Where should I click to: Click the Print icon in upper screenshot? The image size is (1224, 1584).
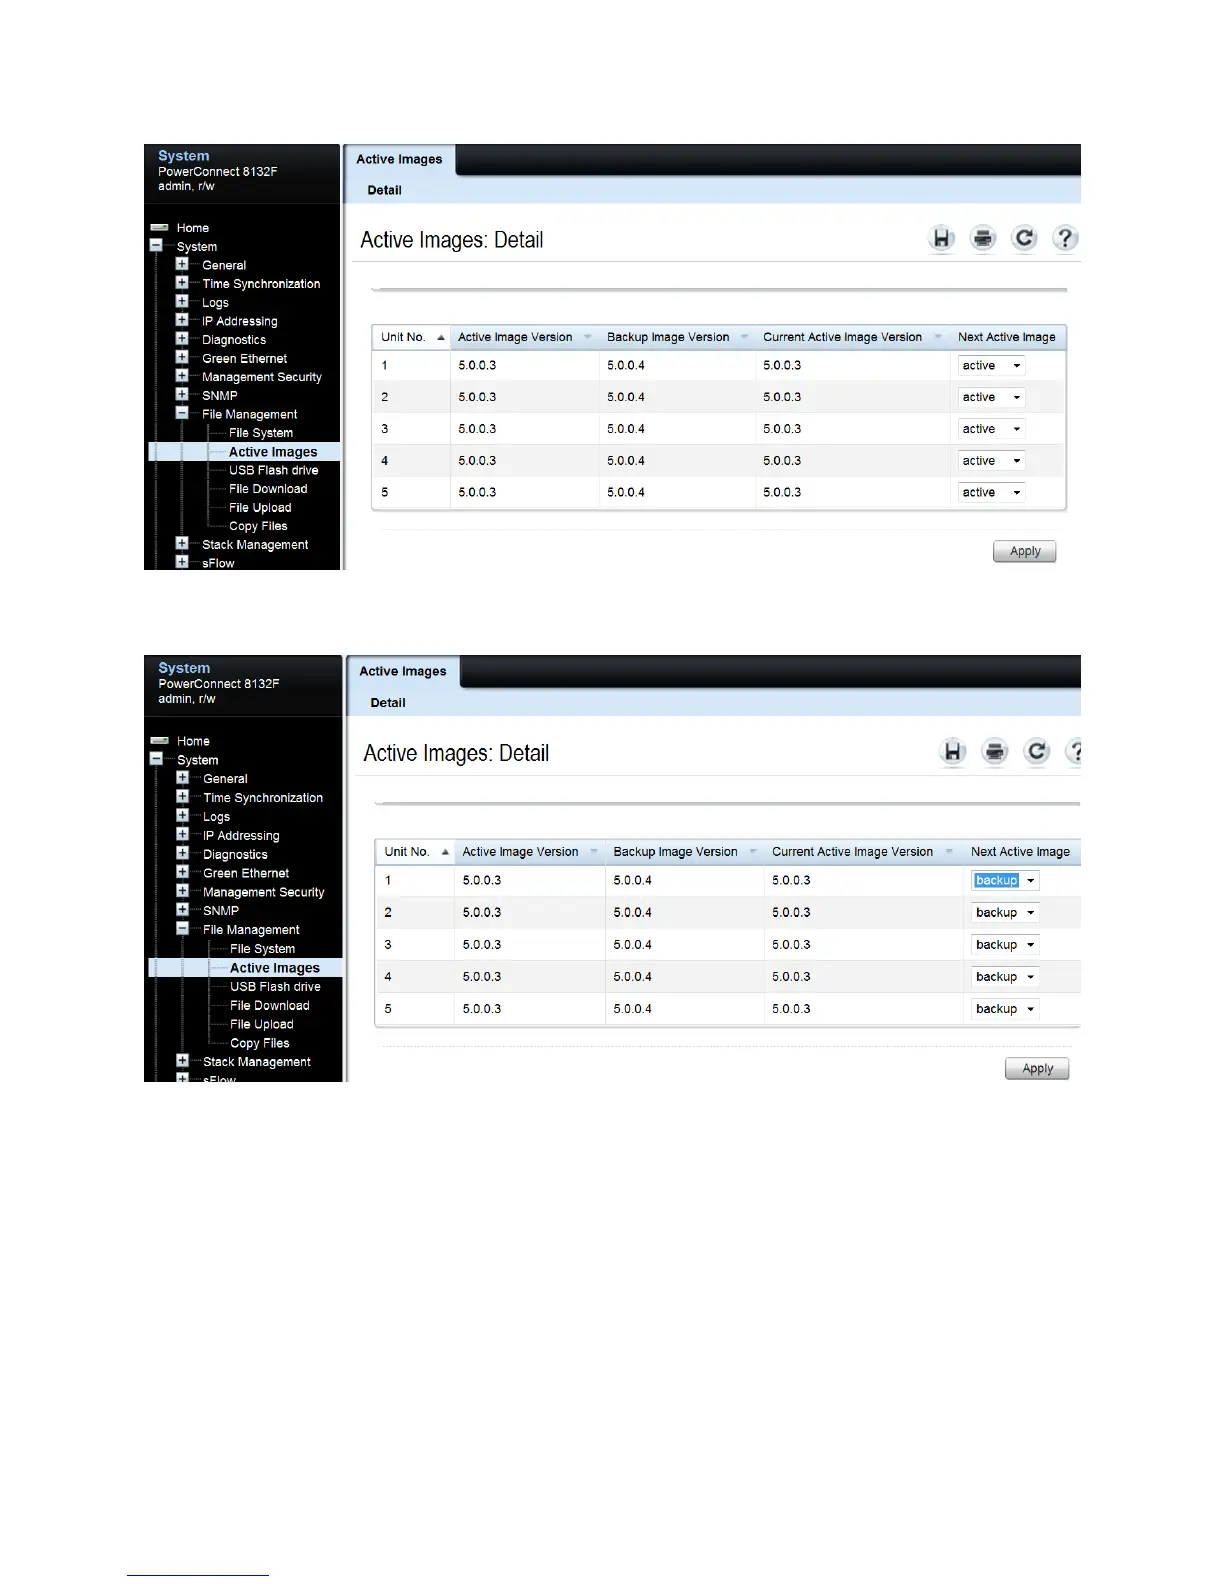coord(983,238)
